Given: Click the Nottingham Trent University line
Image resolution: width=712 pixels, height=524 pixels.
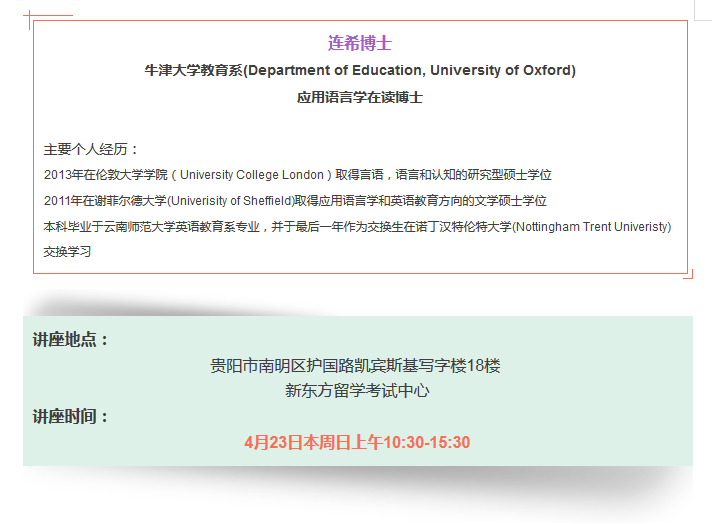Looking at the screenshot, I should click(x=357, y=227).
